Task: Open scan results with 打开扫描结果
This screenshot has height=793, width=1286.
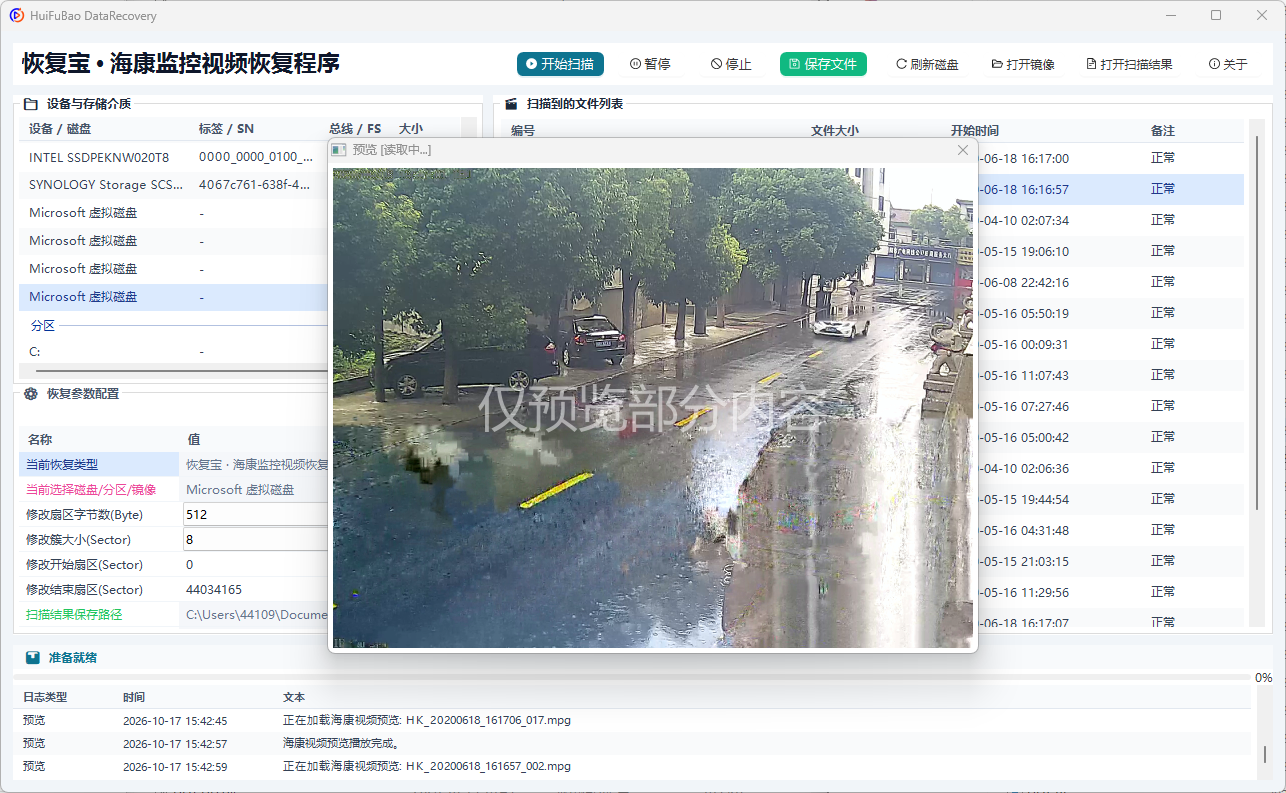Action: tap(1129, 64)
